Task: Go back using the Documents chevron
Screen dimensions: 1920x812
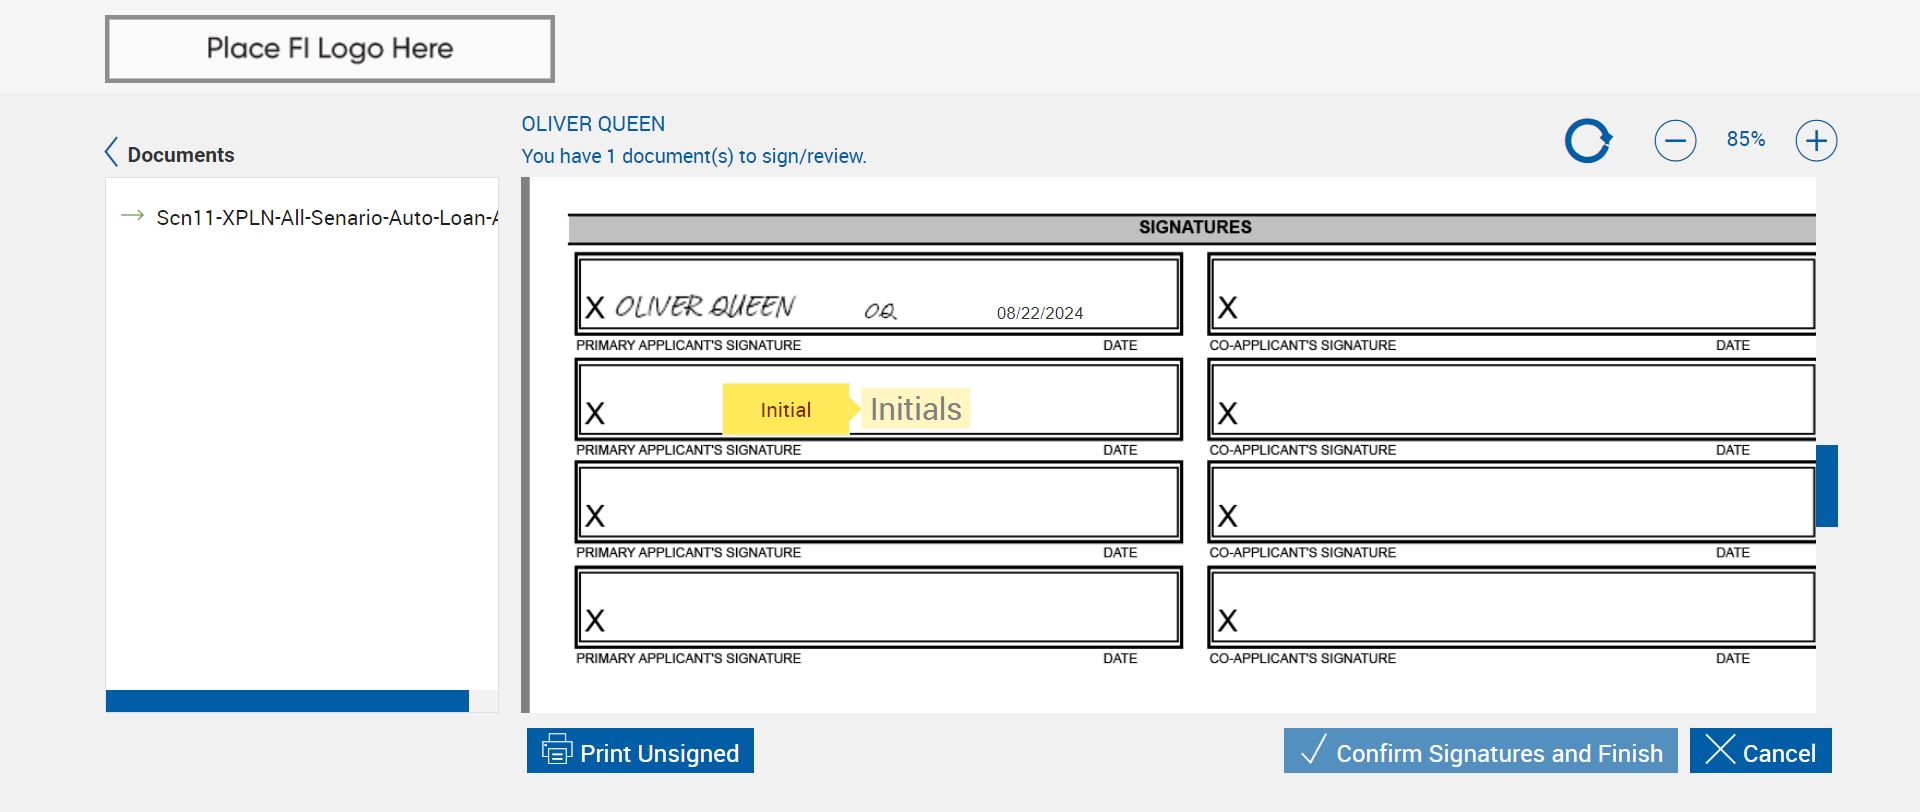Action: point(111,152)
